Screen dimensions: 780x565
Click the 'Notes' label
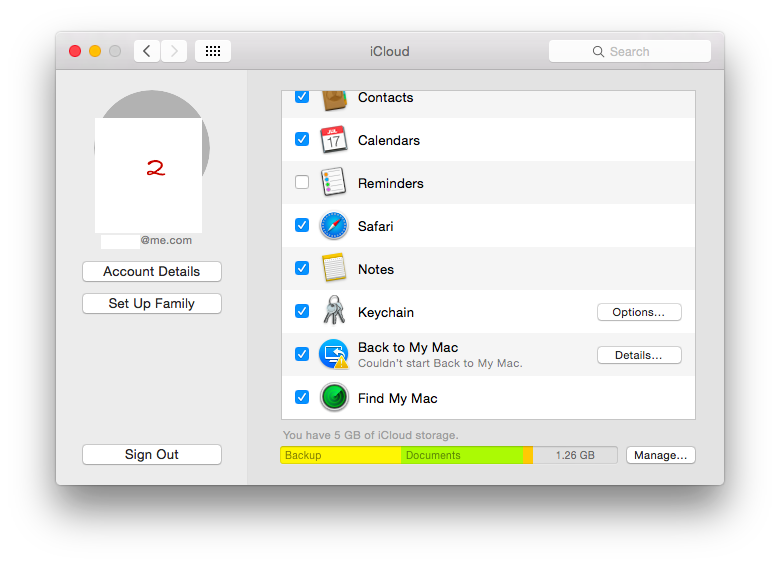point(376,269)
